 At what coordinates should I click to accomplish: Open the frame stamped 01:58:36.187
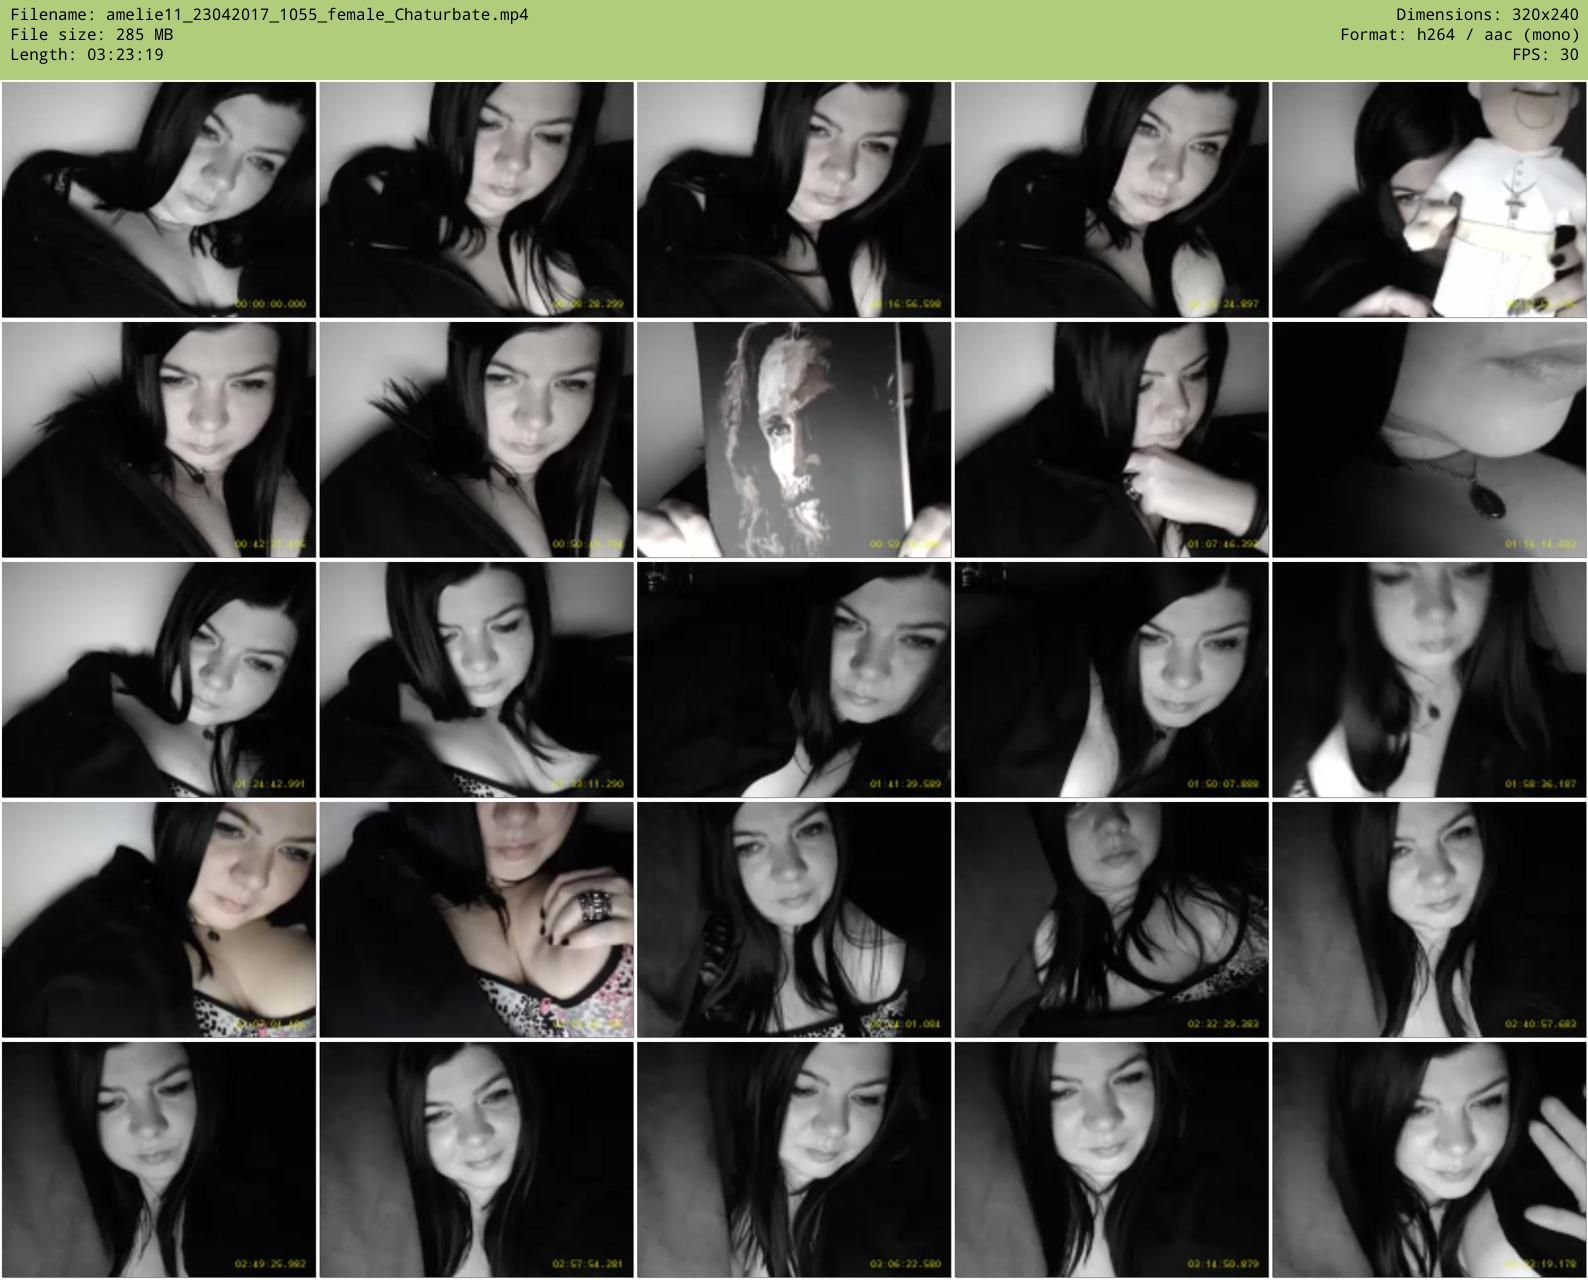(x=1429, y=680)
